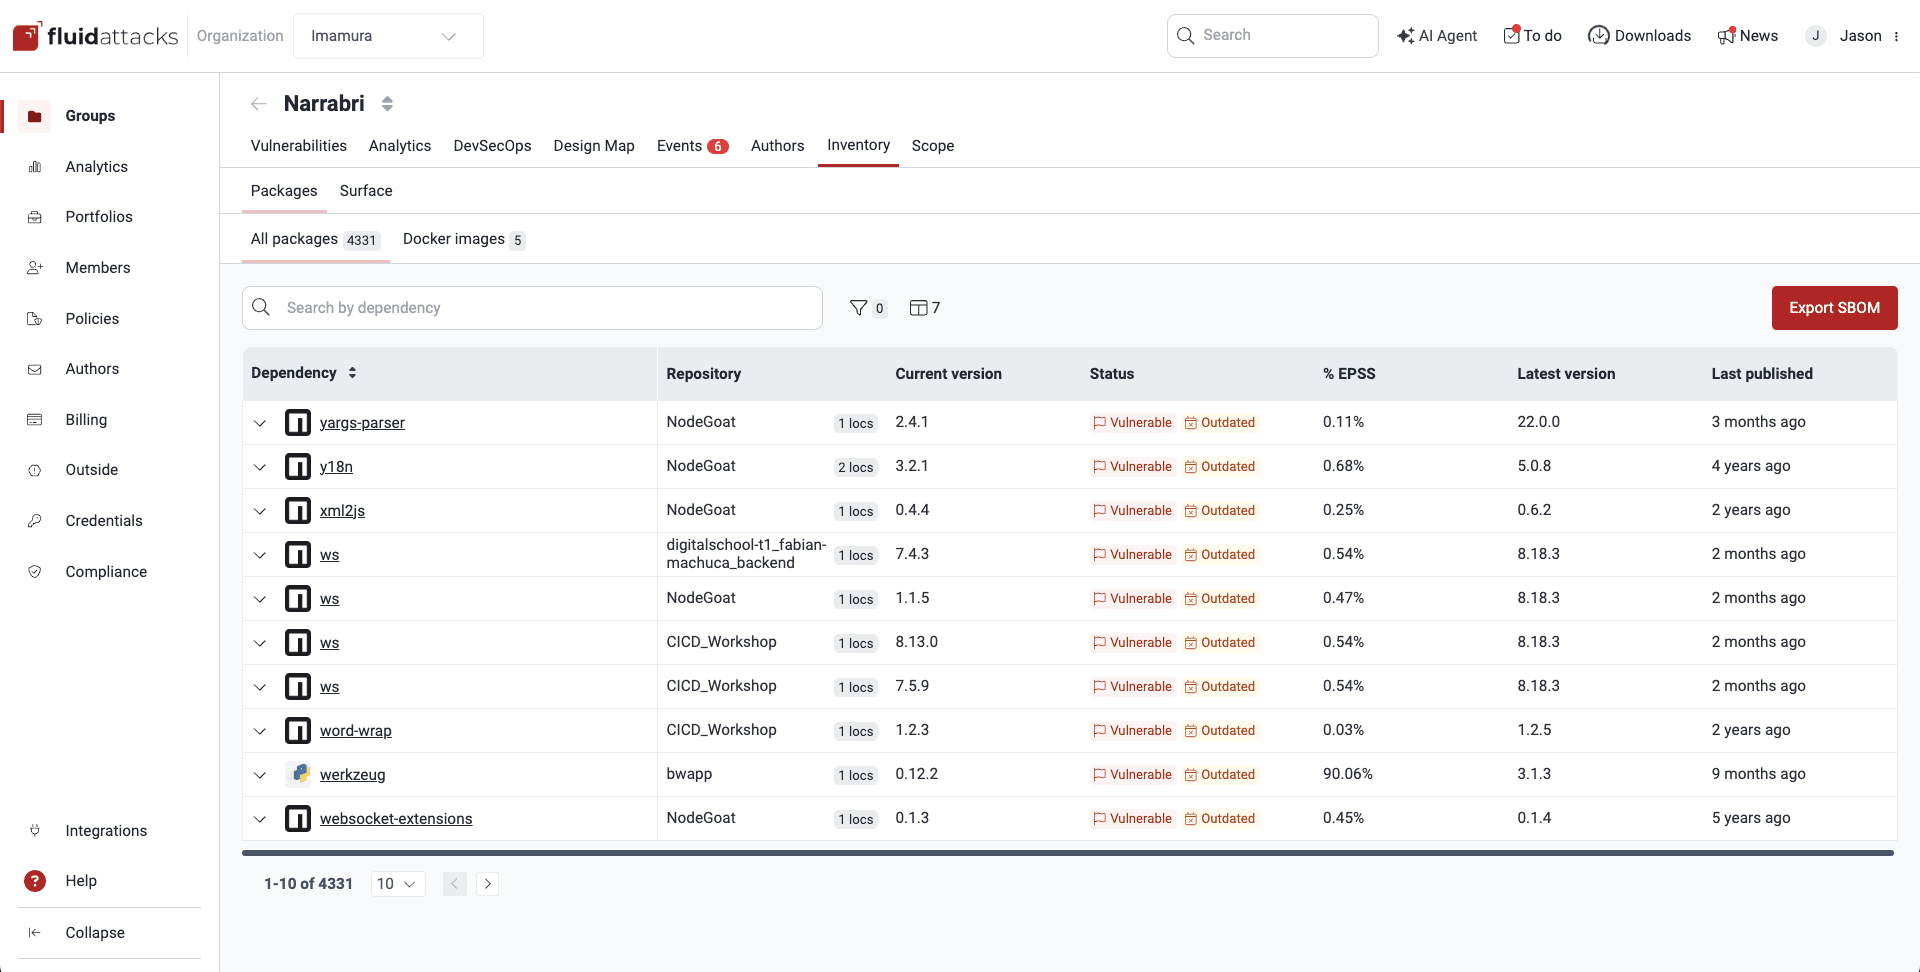The height and width of the screenshot is (972, 1920).
Task: Go to the previous page of packages
Action: [455, 884]
